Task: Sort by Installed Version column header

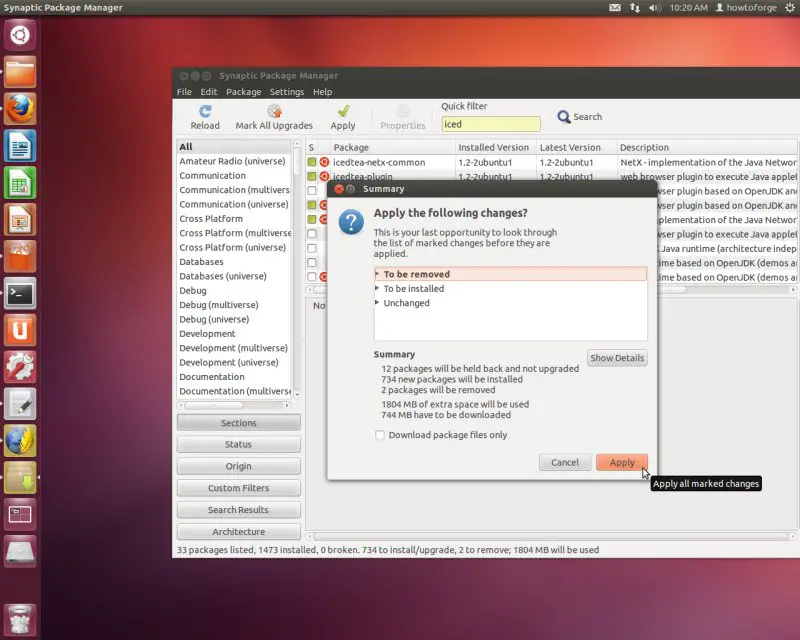Action: (x=495, y=147)
